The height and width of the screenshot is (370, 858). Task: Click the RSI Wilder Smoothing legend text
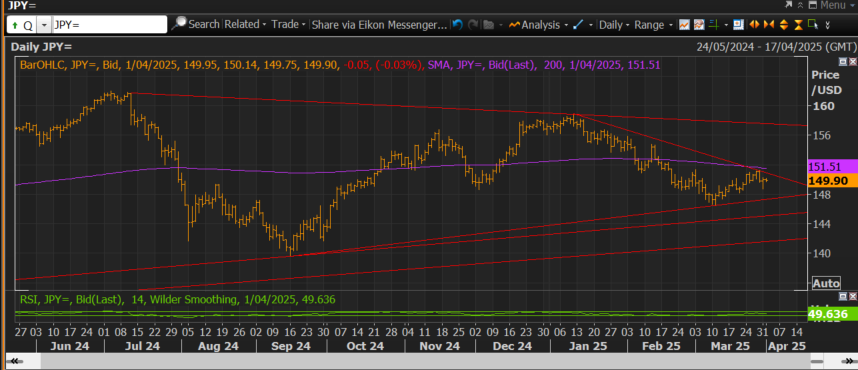point(177,299)
